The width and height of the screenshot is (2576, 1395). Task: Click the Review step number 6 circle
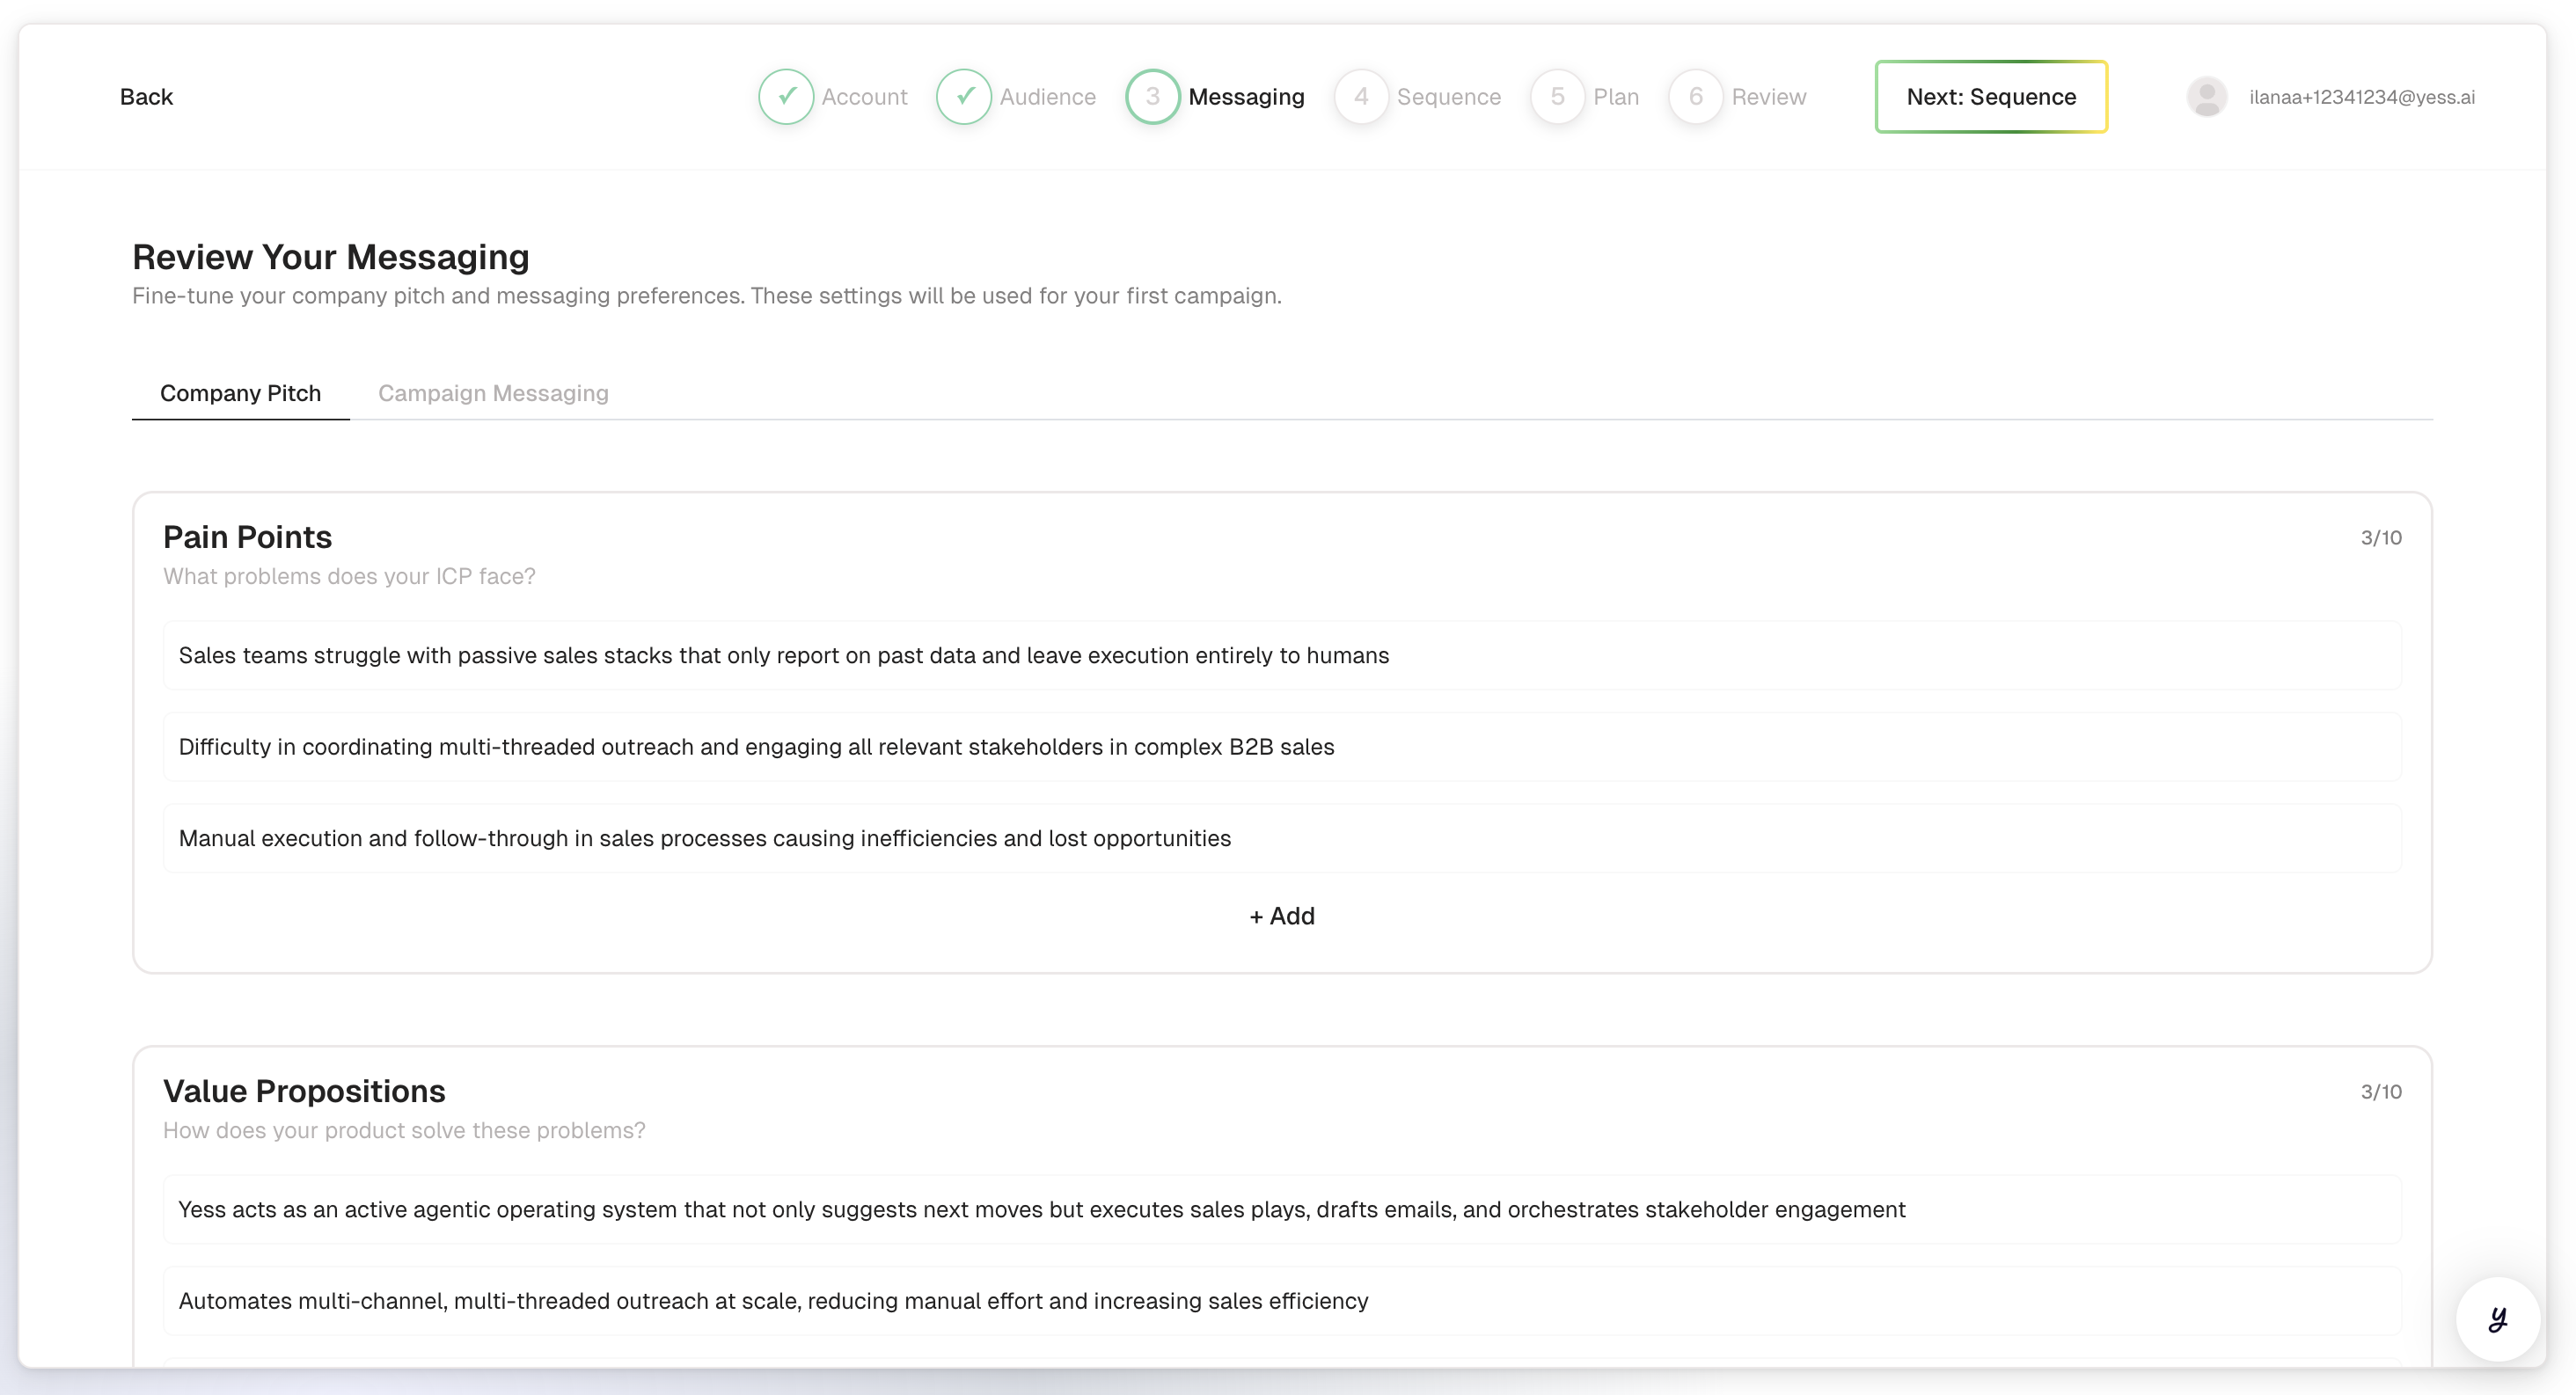pyautogui.click(x=1695, y=97)
